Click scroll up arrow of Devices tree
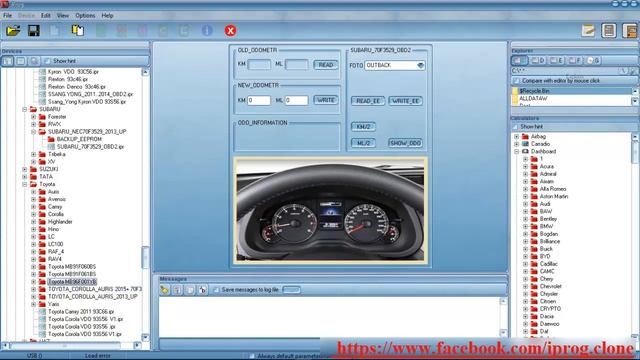The height and width of the screenshot is (360, 640). pos(145,72)
